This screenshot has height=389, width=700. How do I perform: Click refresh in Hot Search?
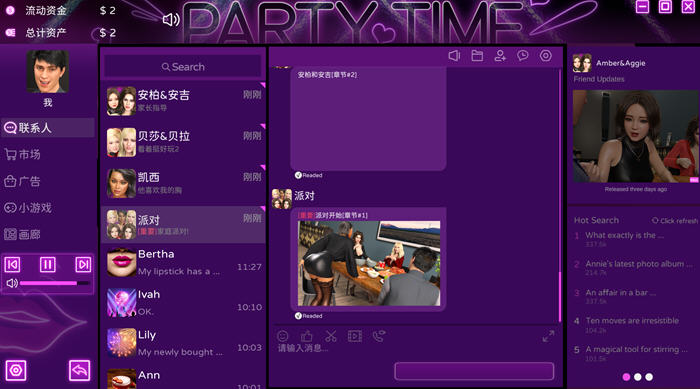pyautogui.click(x=675, y=221)
